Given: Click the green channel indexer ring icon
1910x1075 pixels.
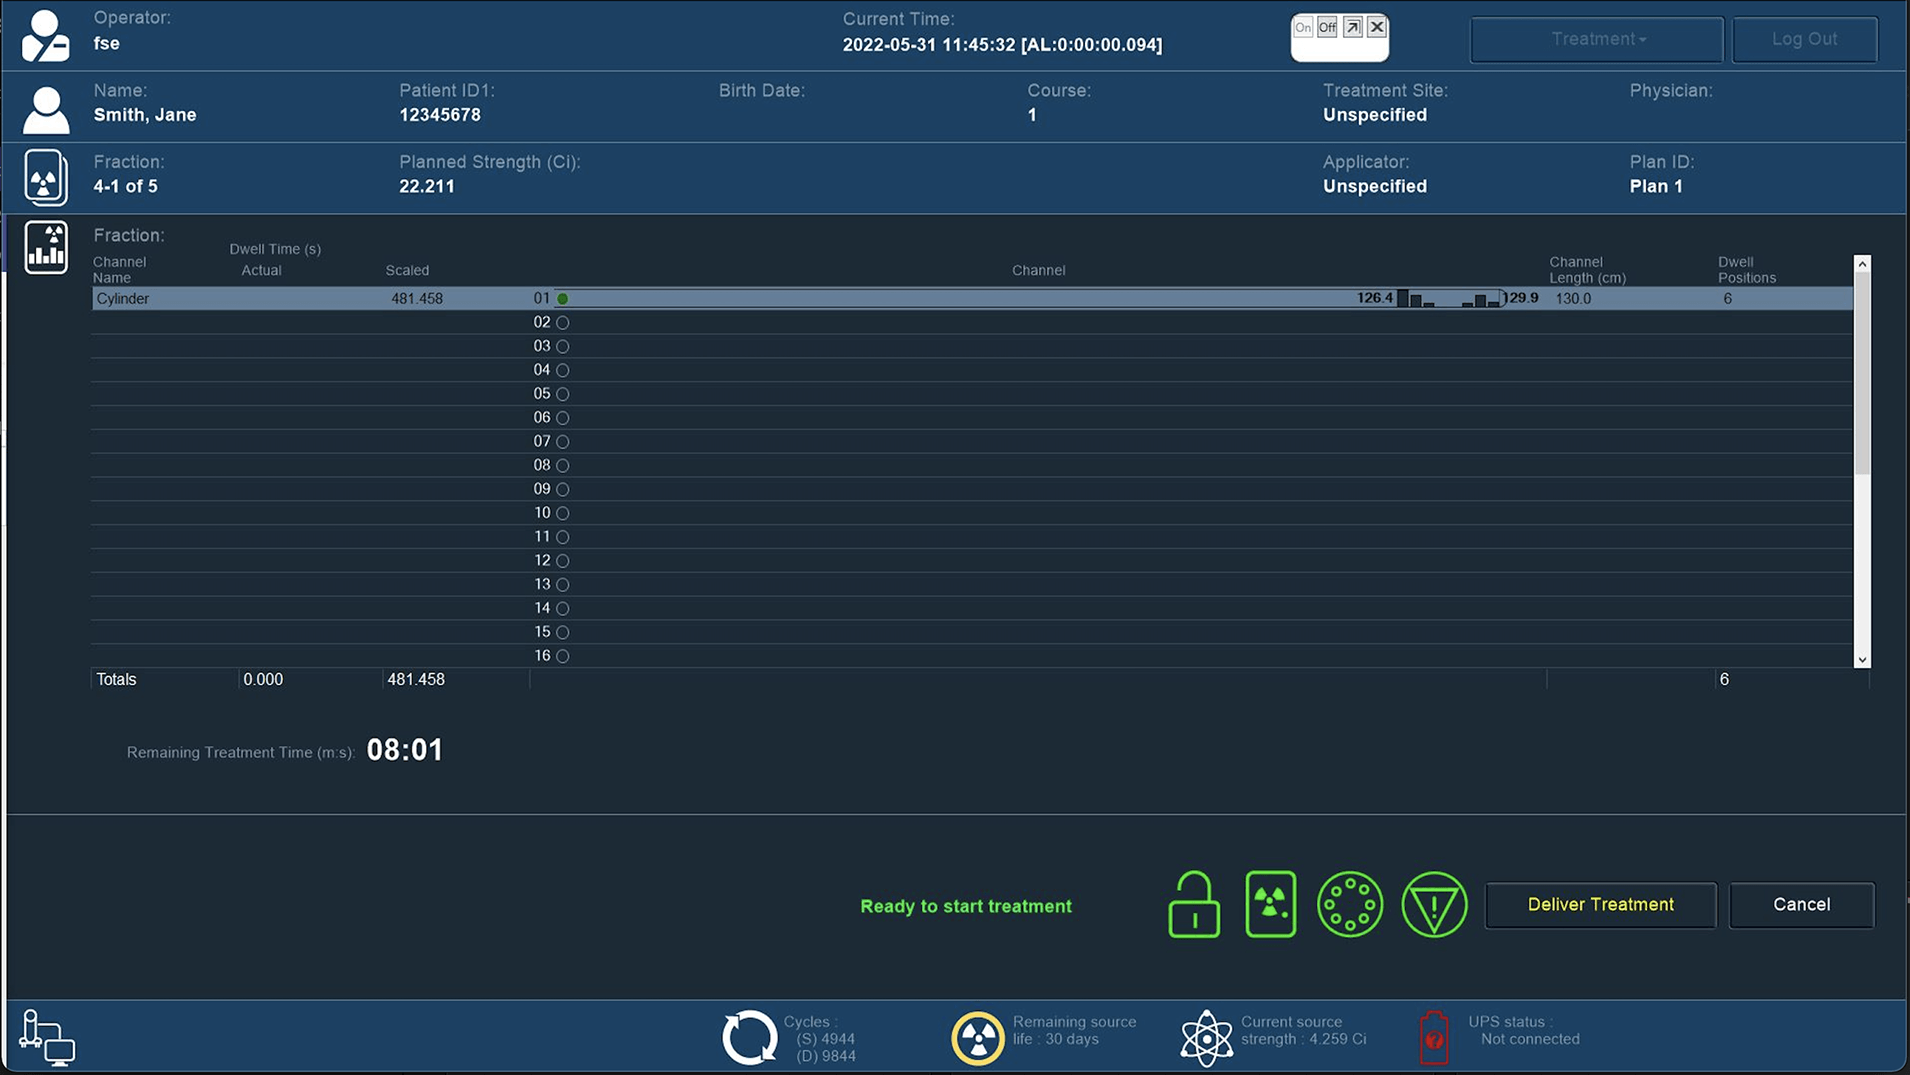Looking at the screenshot, I should pyautogui.click(x=1350, y=904).
